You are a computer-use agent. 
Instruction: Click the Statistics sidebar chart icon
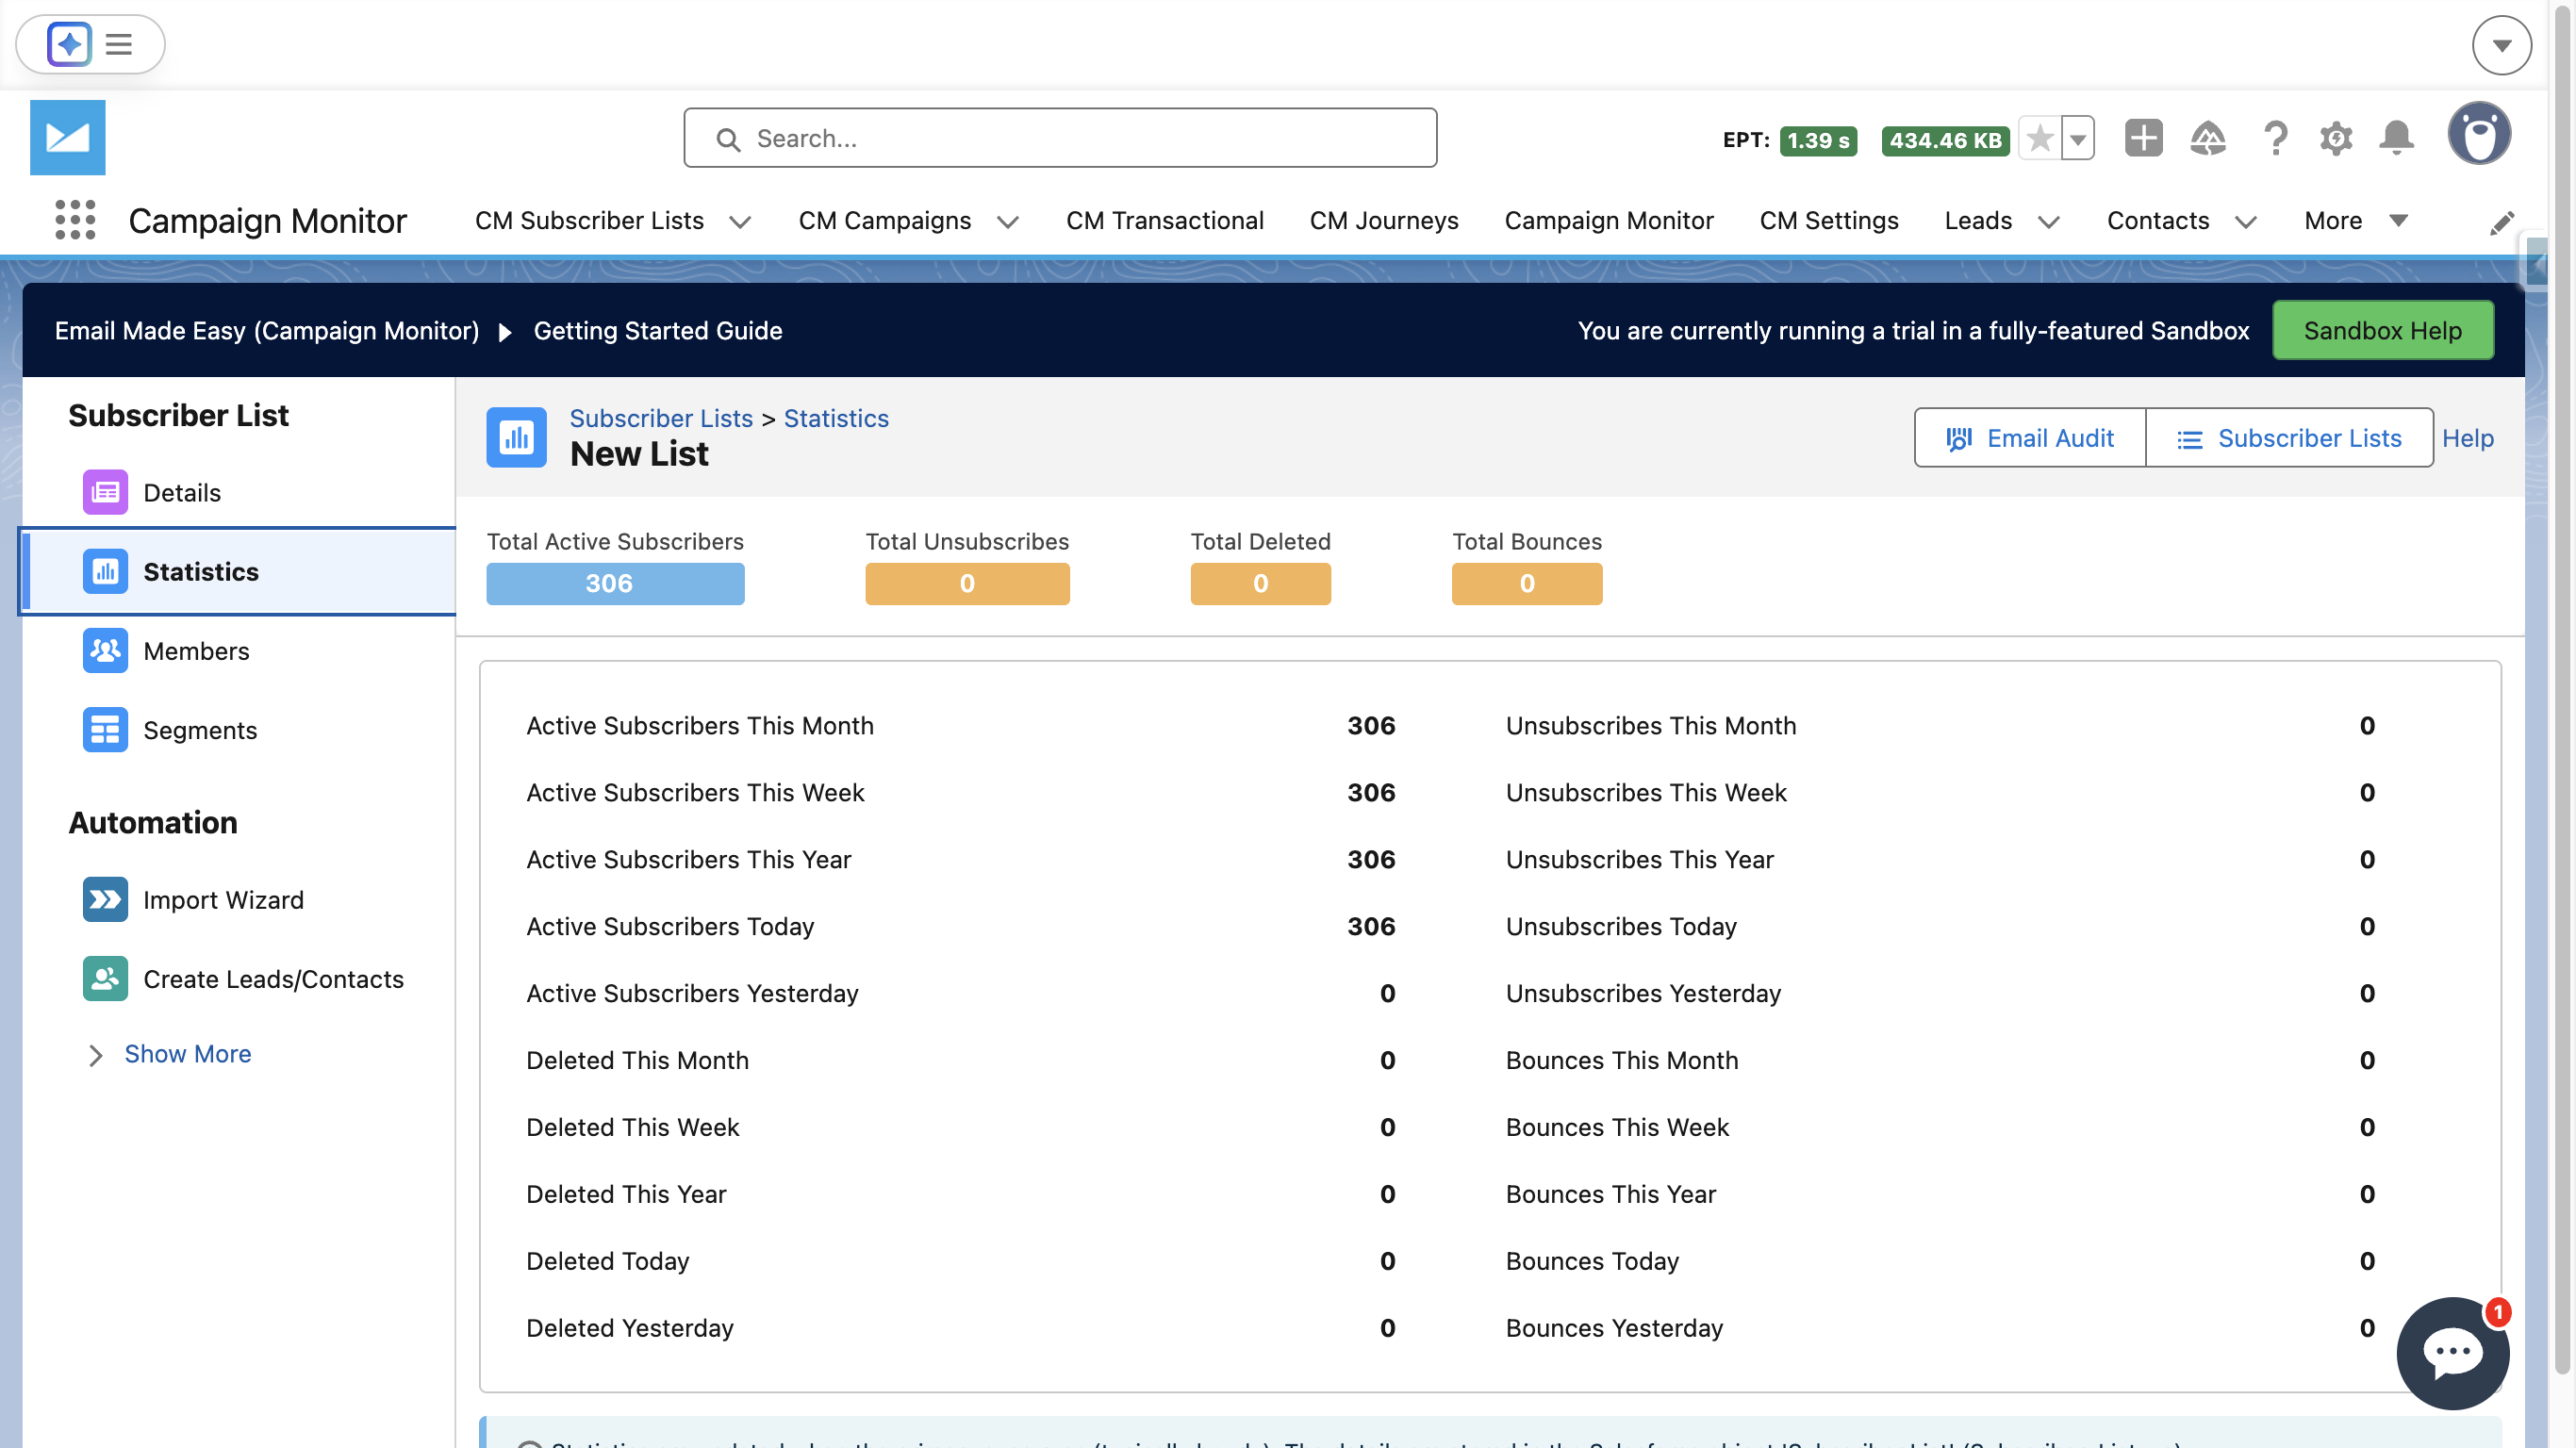(105, 571)
